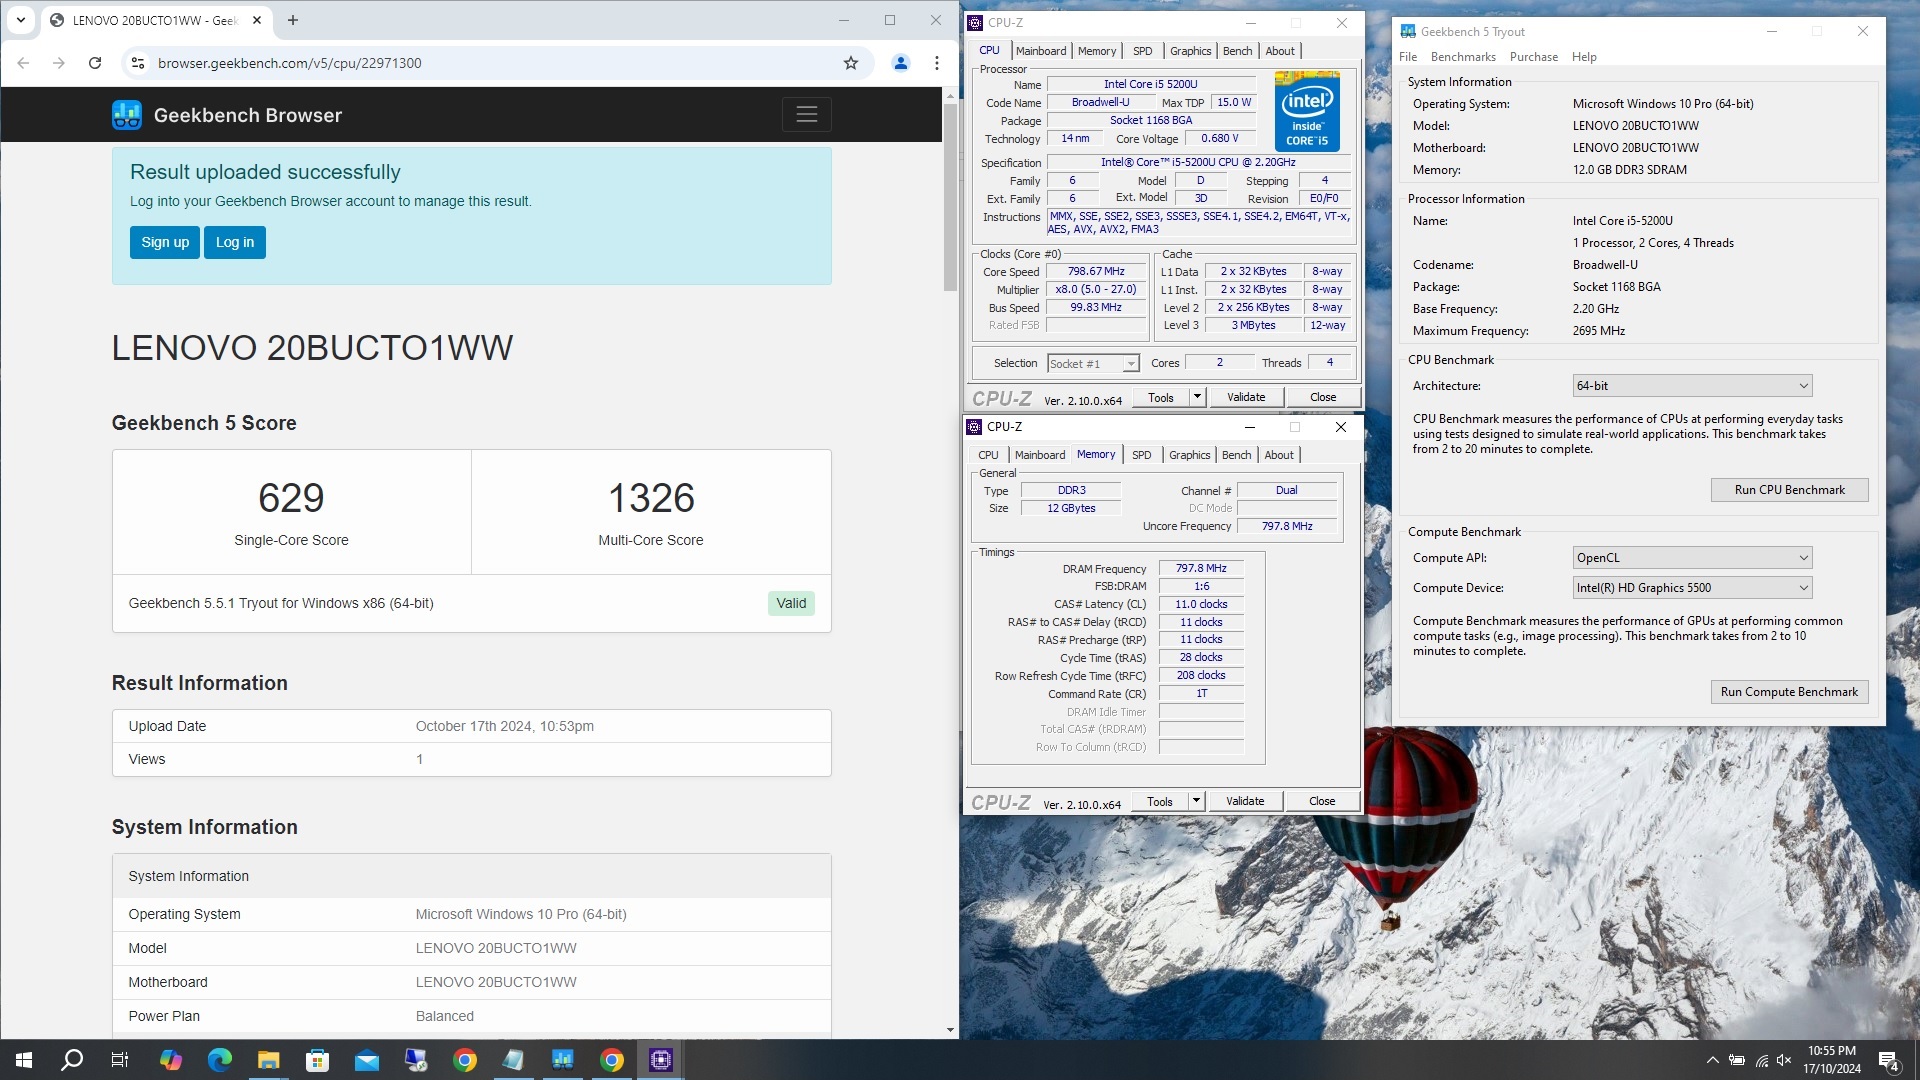Close the LENOVO 20BUCTO1WW browser tab
This screenshot has height=1080, width=1920.
click(x=257, y=20)
